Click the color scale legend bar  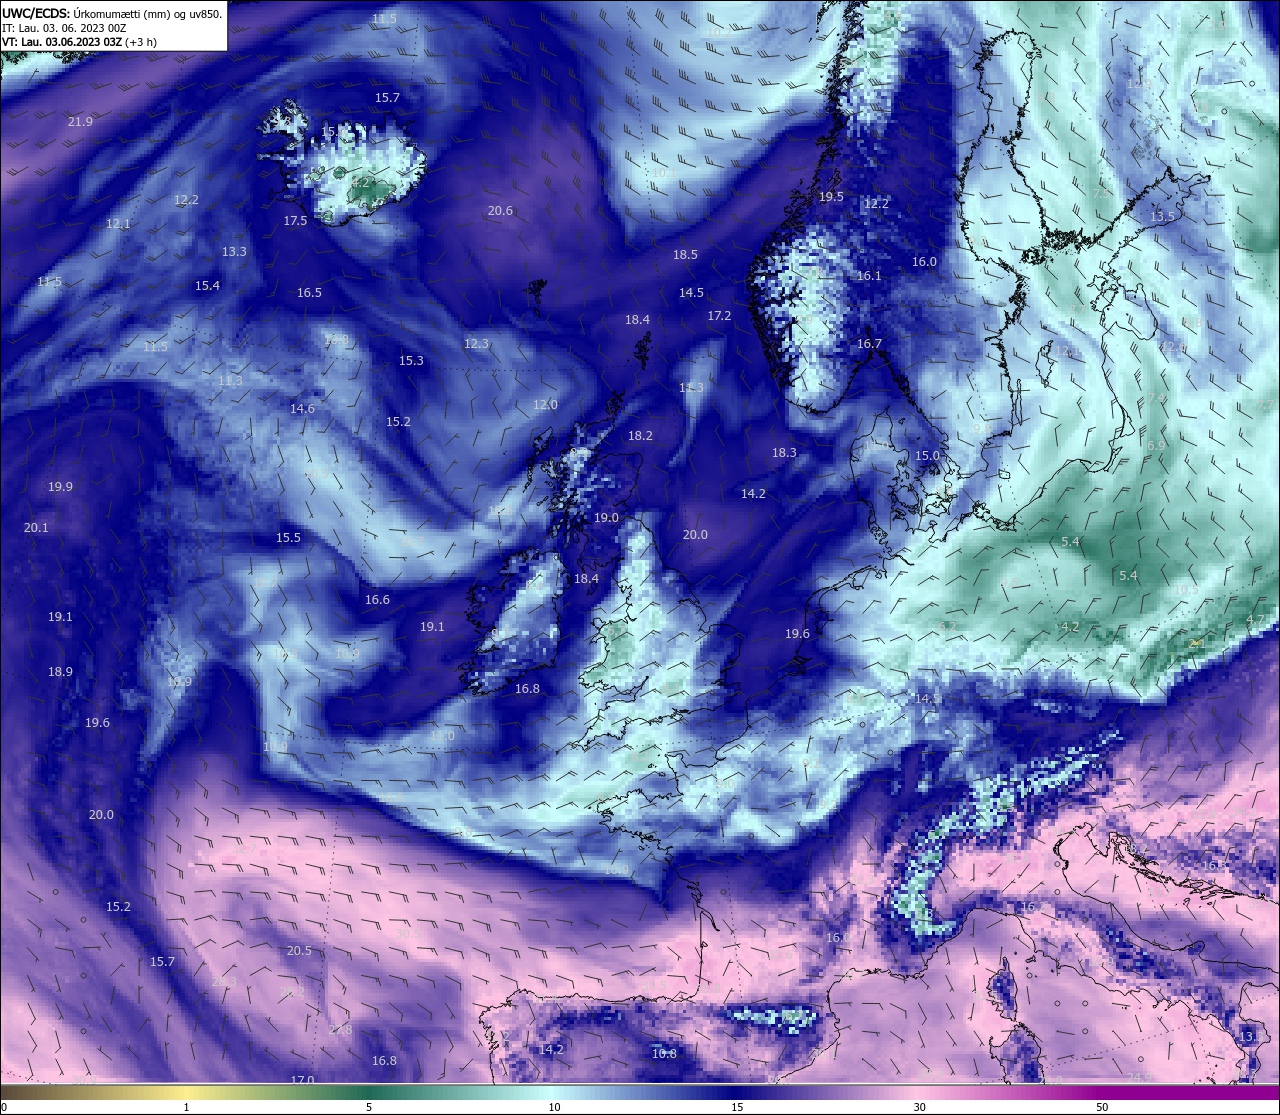coord(640,1092)
